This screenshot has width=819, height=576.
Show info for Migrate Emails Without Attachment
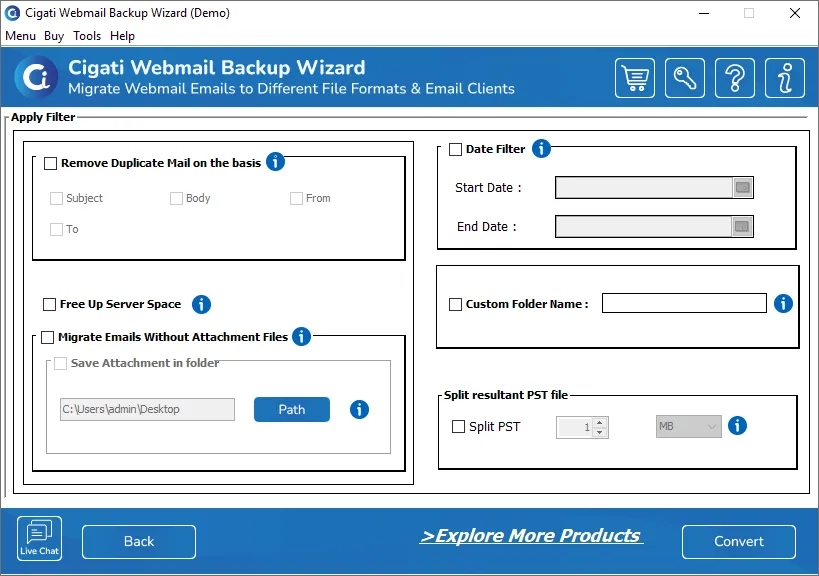click(301, 337)
